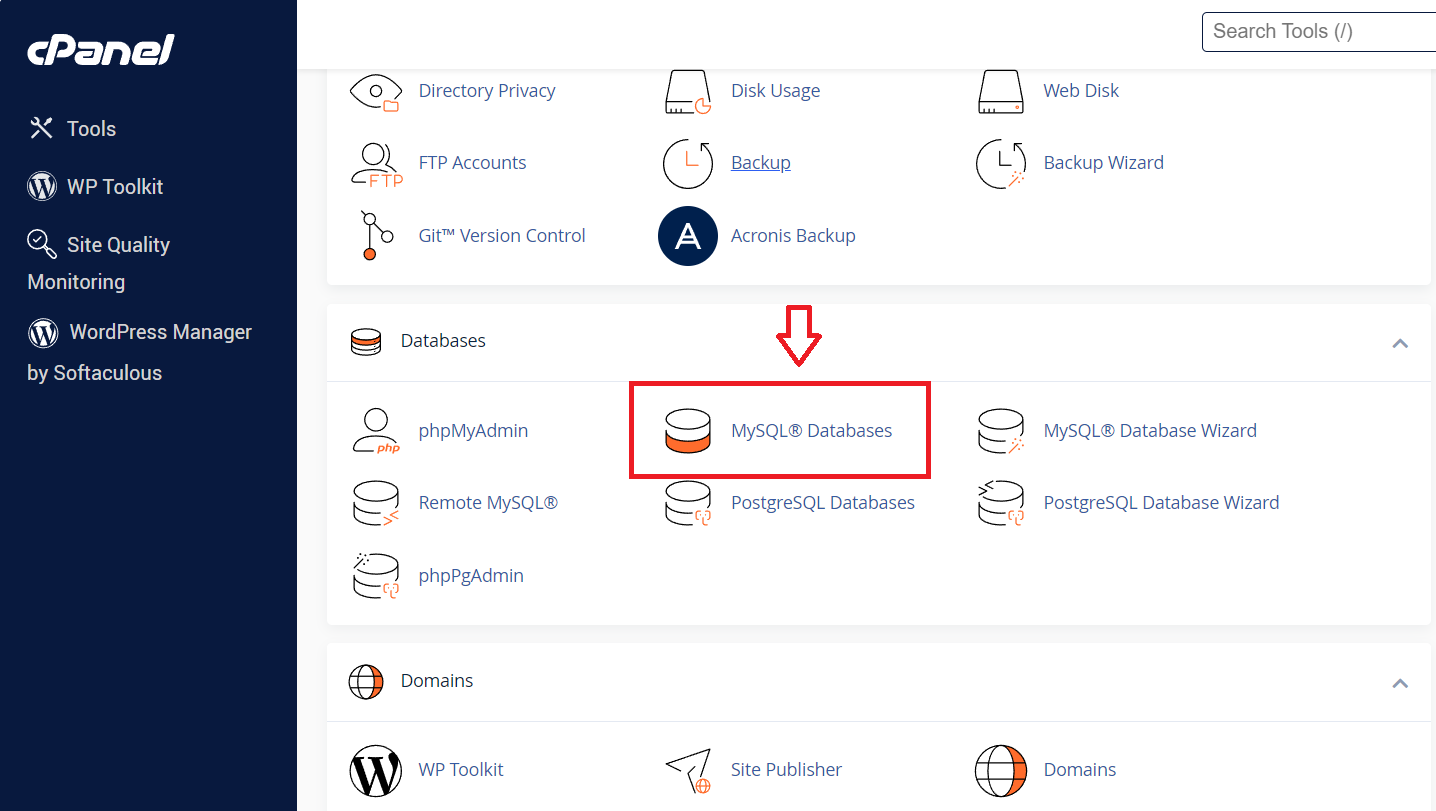Collapse the Domains section chevron

coord(1400,683)
